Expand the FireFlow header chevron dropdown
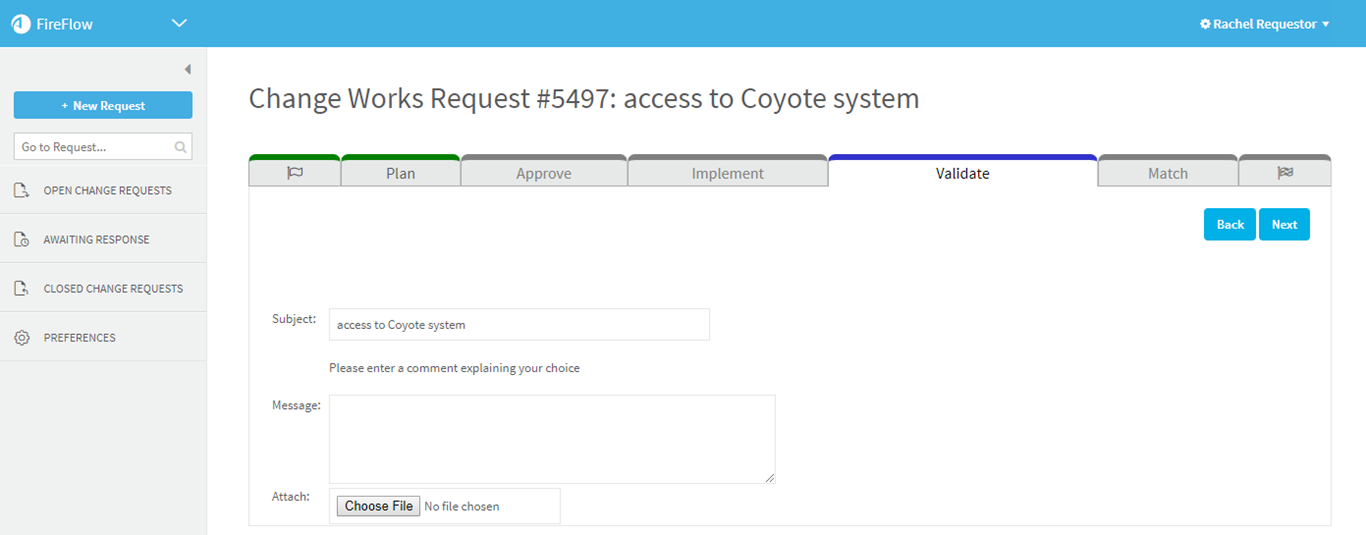 click(179, 23)
